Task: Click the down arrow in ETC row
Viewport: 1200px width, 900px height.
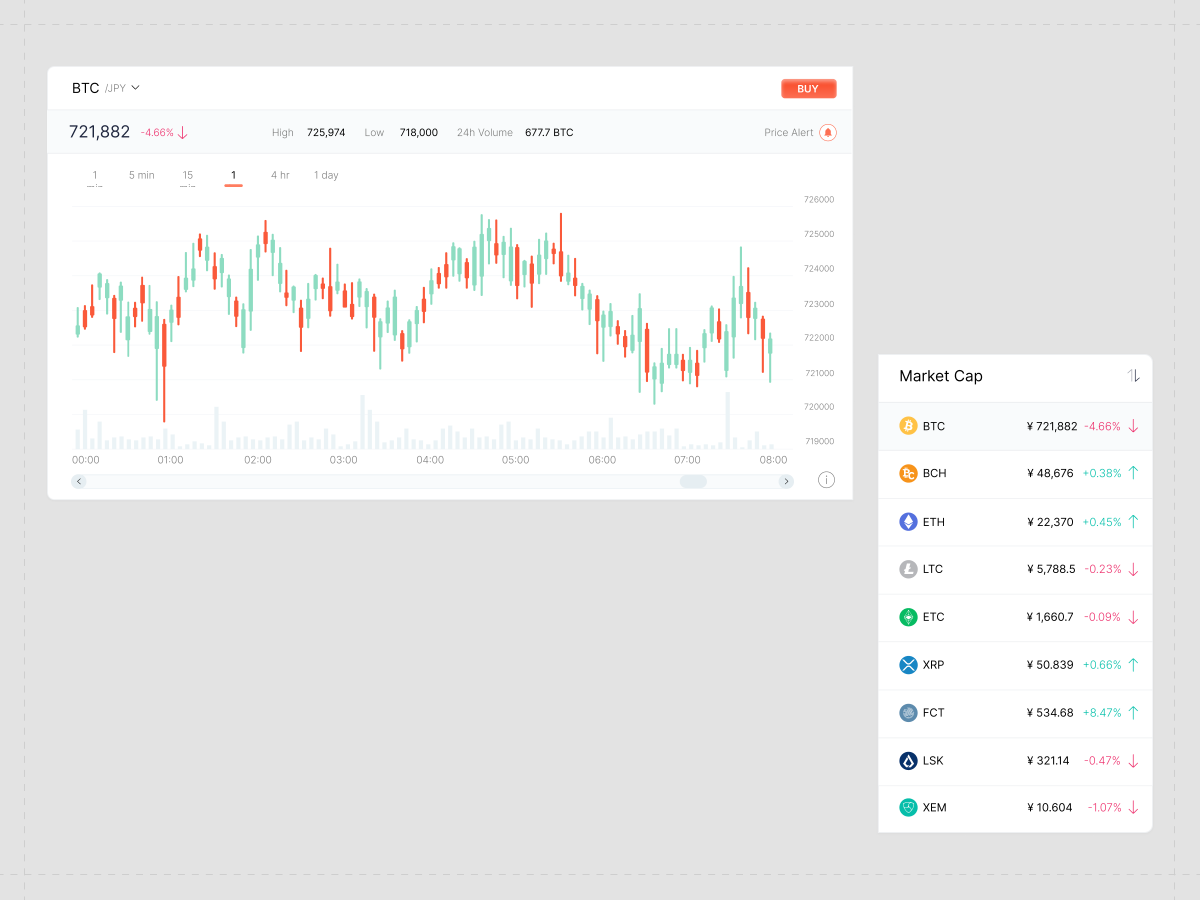Action: click(1133, 617)
